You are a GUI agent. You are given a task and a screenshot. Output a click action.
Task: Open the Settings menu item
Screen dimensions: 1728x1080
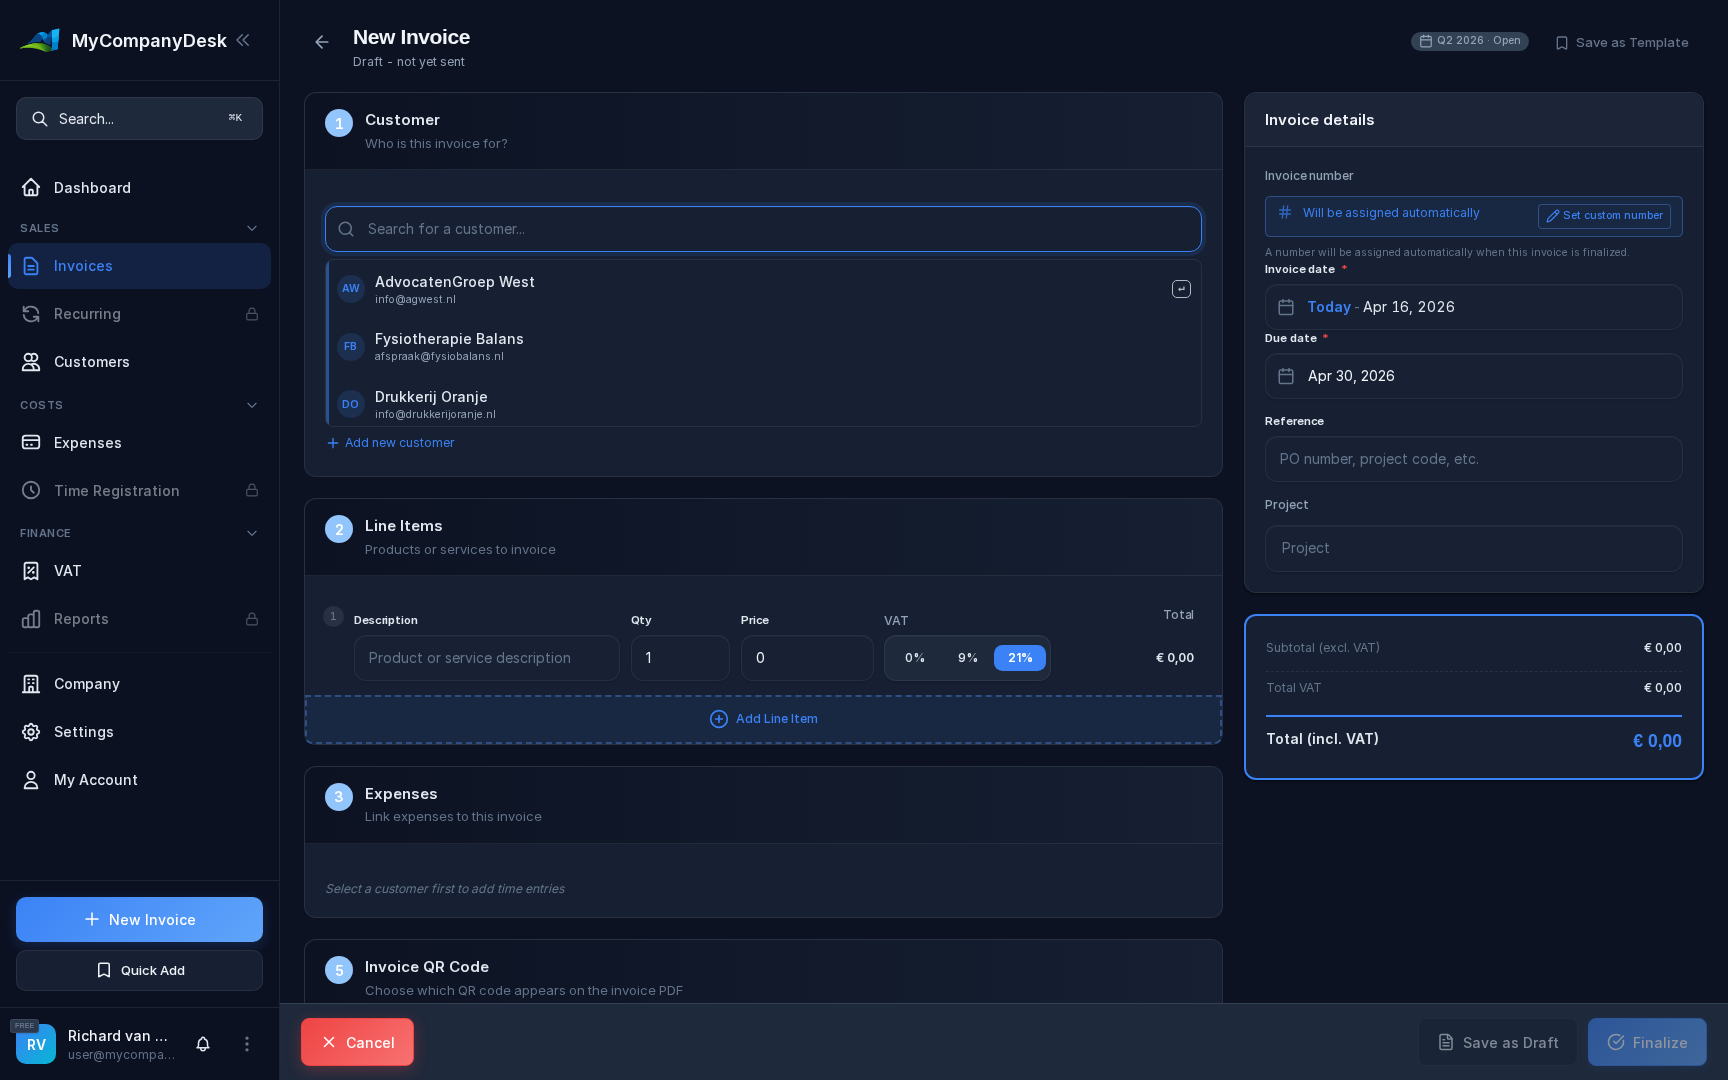(x=84, y=732)
